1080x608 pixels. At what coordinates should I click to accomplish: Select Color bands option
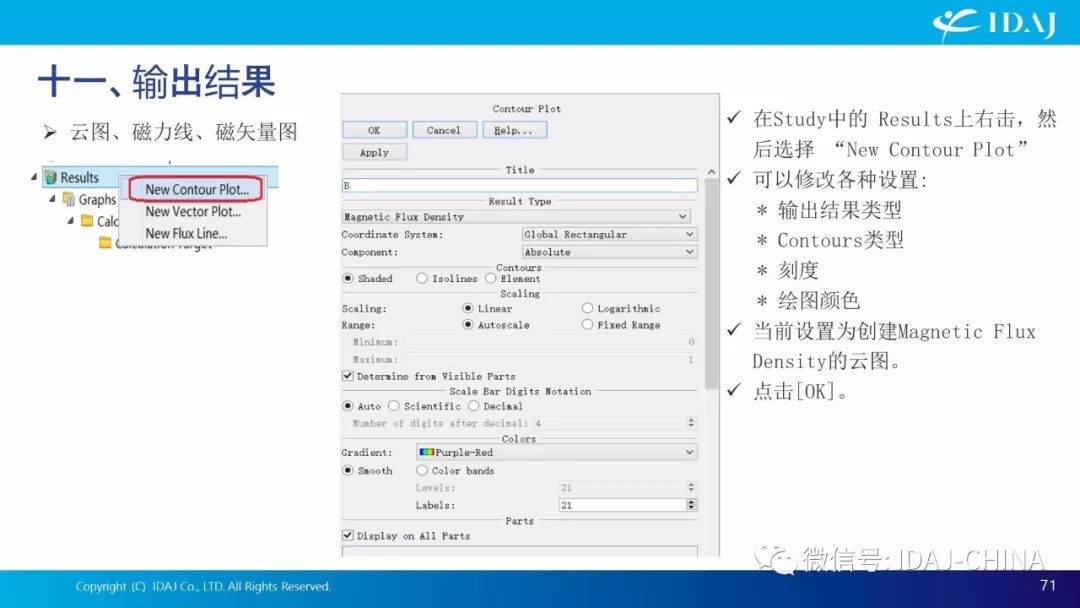tap(422, 470)
